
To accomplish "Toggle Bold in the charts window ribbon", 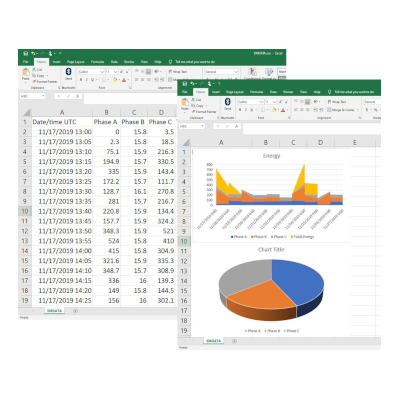I will click(x=240, y=110).
